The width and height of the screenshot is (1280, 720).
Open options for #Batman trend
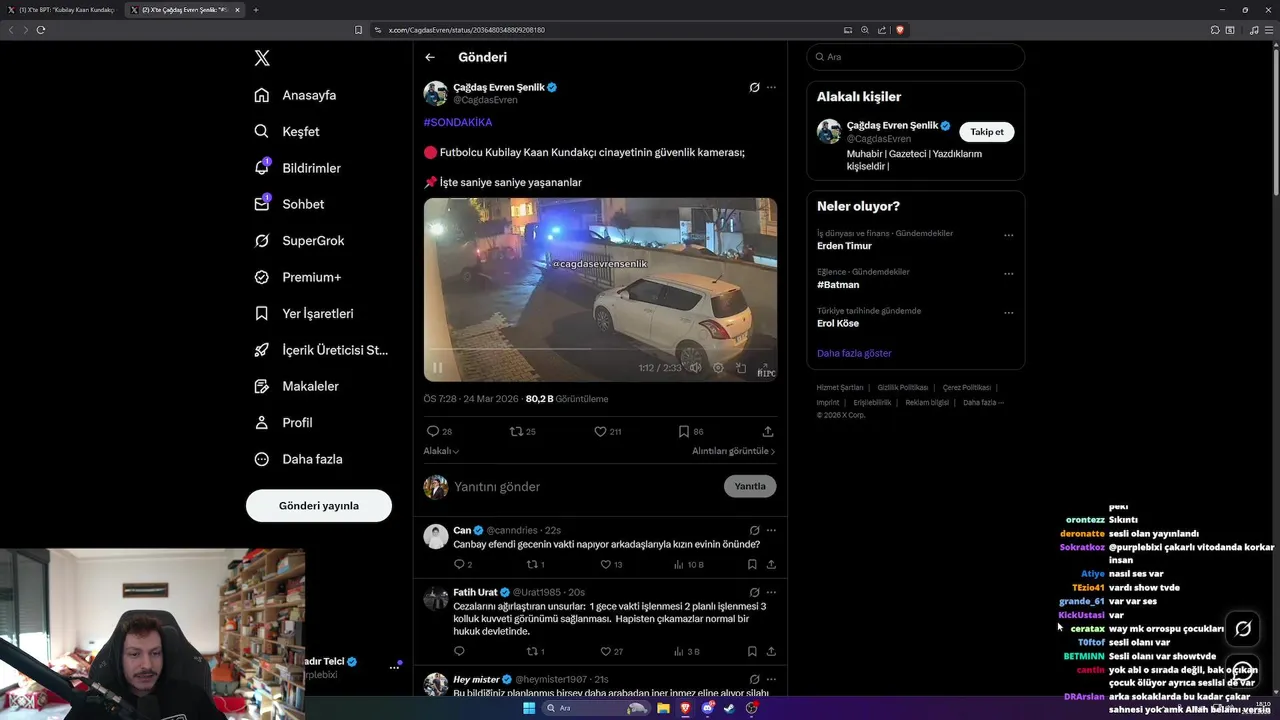pyautogui.click(x=1008, y=273)
